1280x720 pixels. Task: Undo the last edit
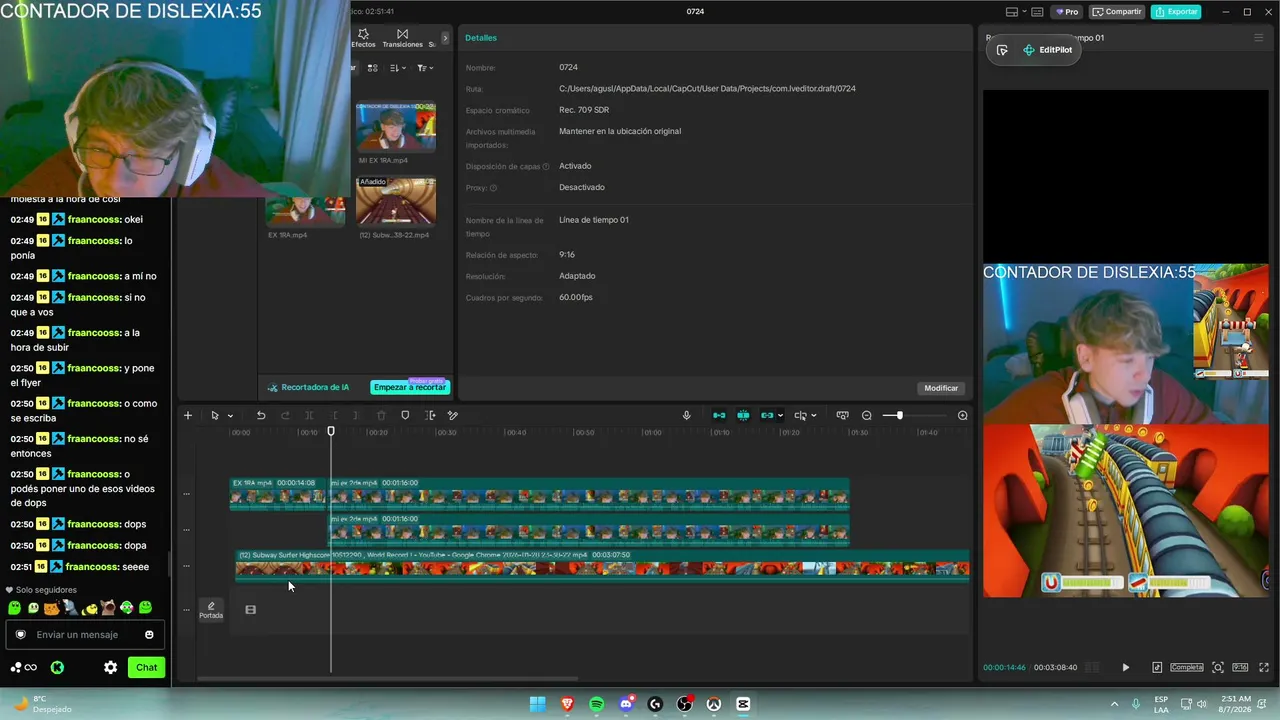tap(261, 415)
